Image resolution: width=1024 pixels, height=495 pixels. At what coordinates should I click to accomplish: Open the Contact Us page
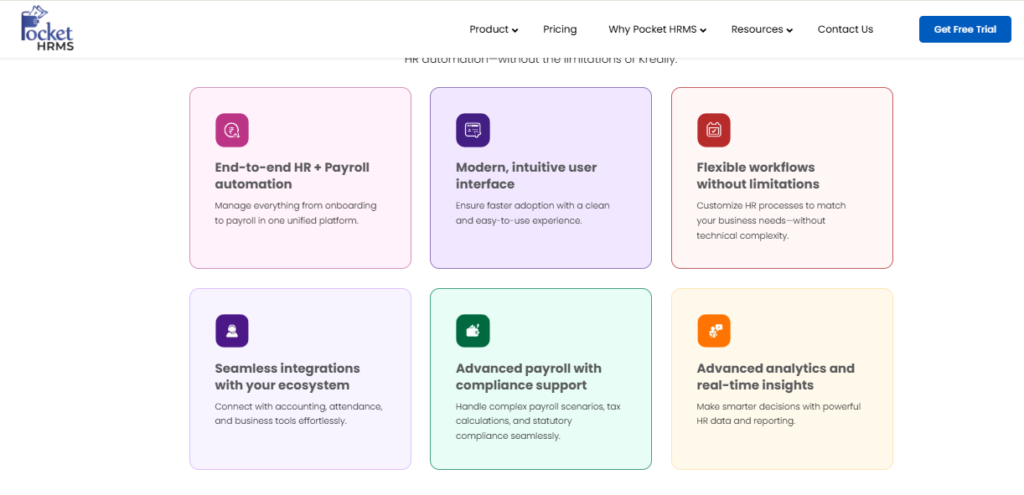pyautogui.click(x=845, y=29)
